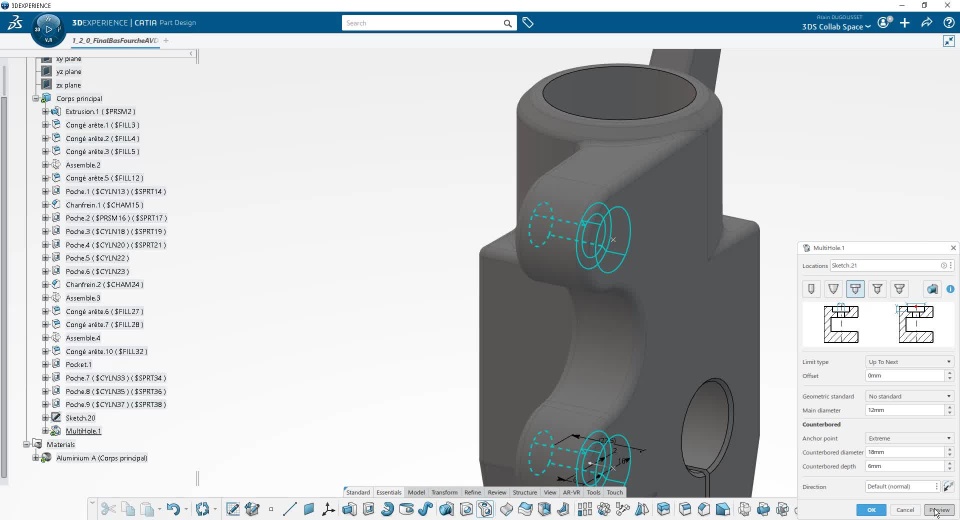Open the Geometric standard dropdown
The image size is (960, 520).
click(x=909, y=396)
